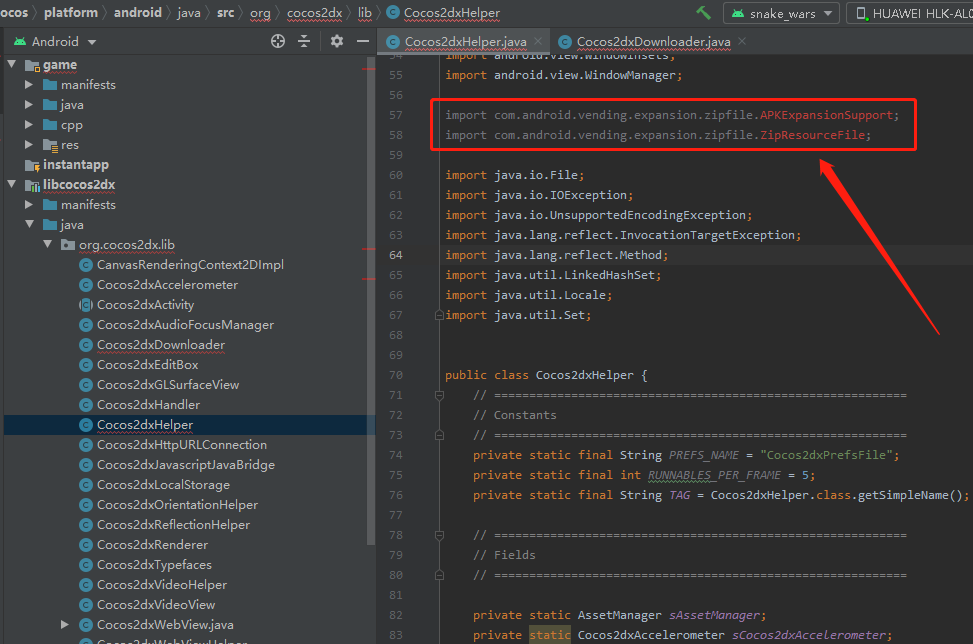
Task: Open project panel settings gear
Action: (337, 41)
